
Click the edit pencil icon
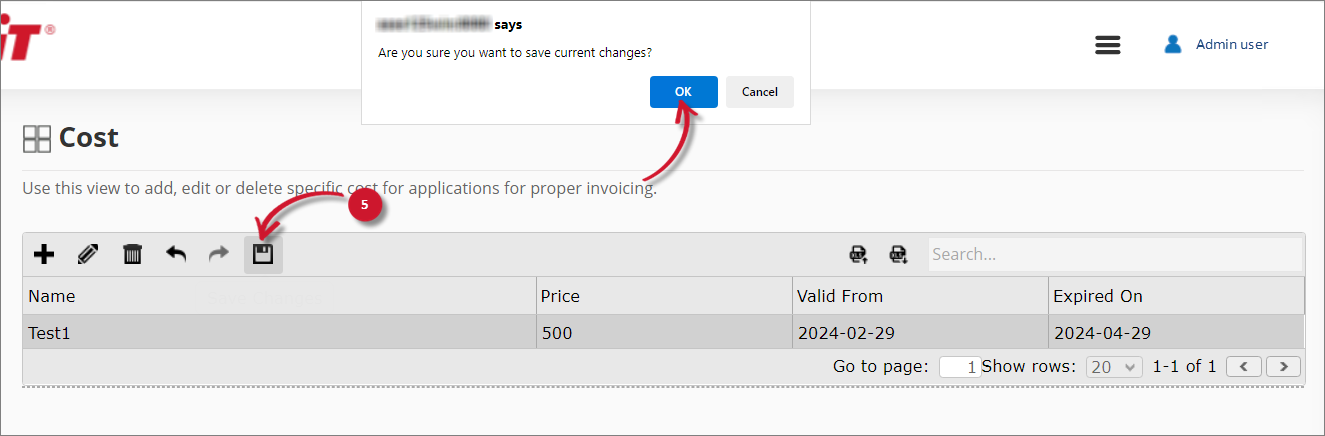click(x=88, y=255)
